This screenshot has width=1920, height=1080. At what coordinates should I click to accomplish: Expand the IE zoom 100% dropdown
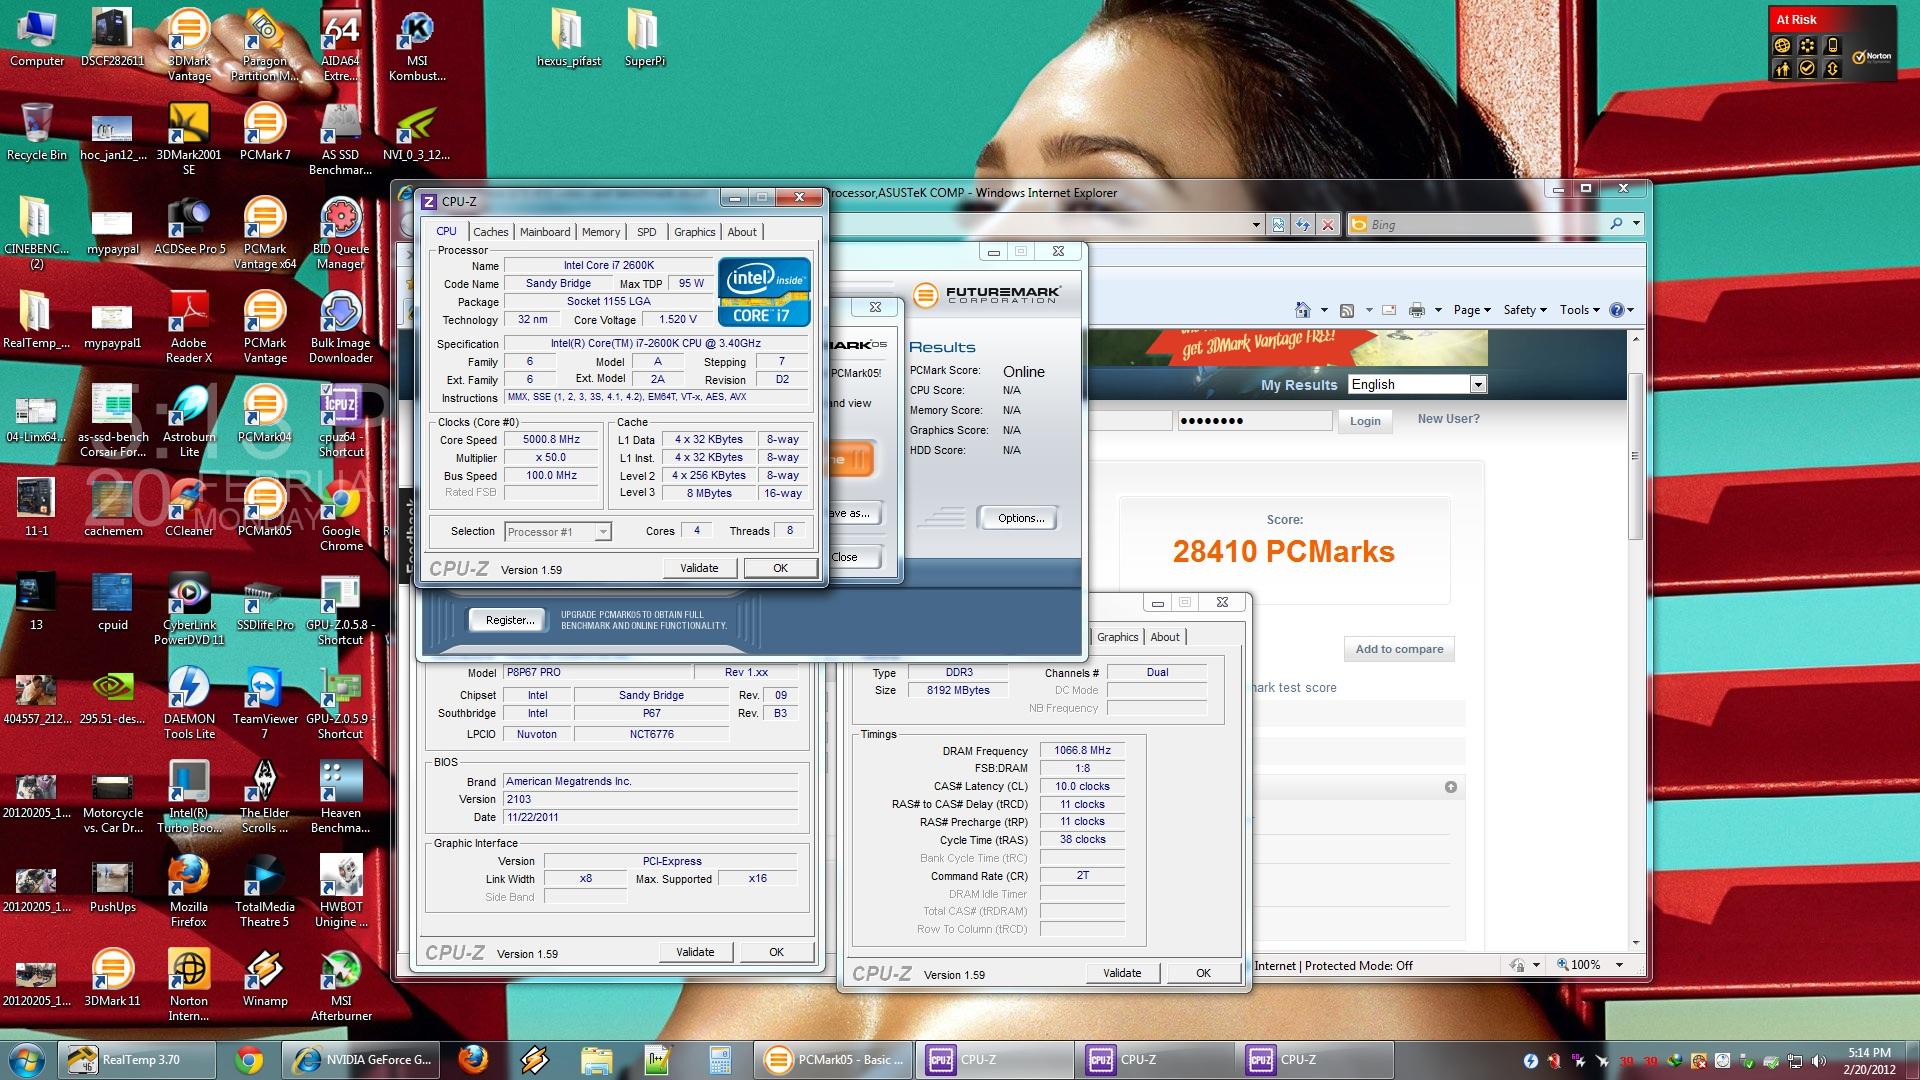click(1619, 965)
